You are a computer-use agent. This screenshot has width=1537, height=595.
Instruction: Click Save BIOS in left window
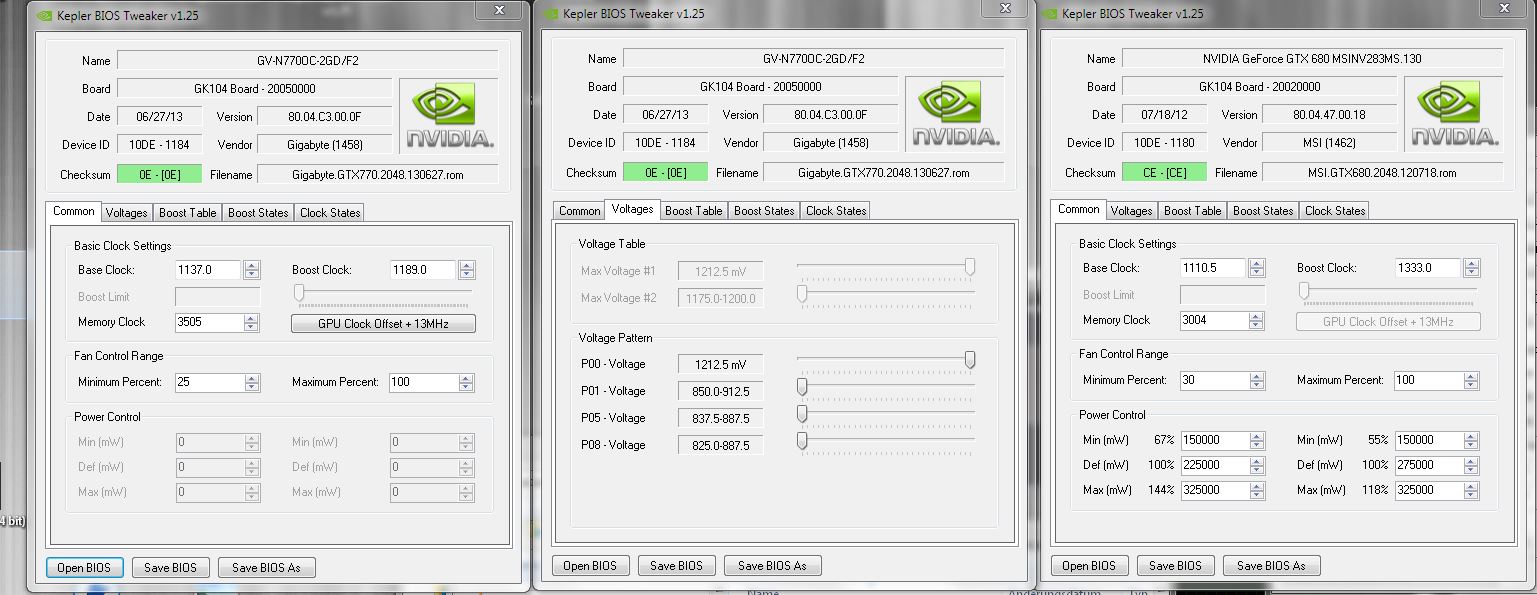coord(171,568)
